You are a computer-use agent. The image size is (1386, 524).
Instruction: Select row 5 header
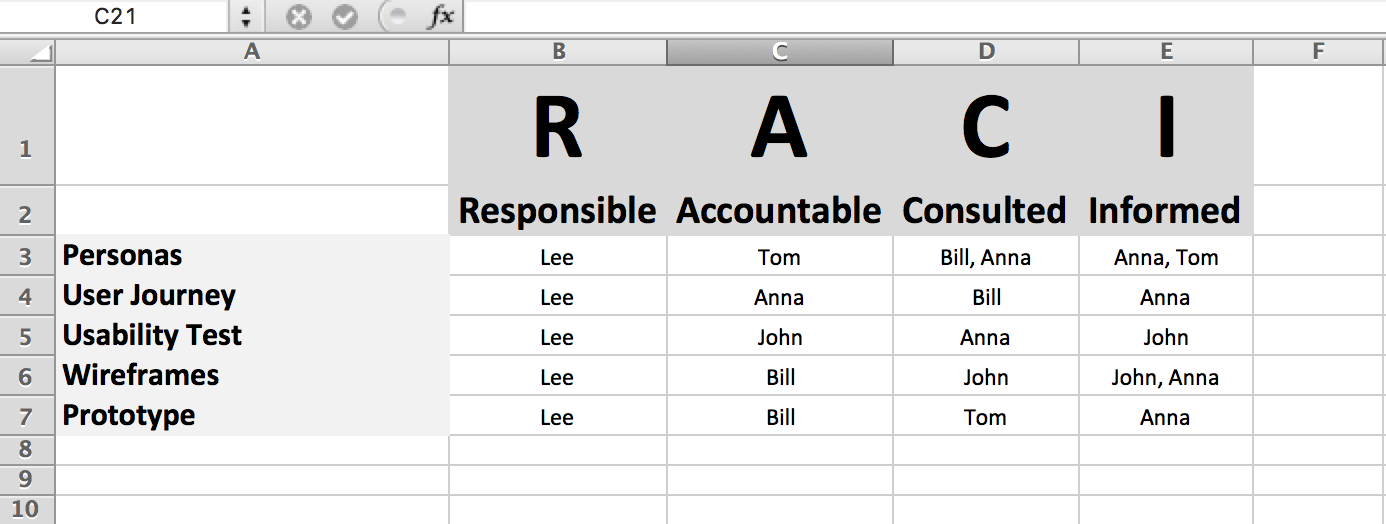pyautogui.click(x=26, y=336)
